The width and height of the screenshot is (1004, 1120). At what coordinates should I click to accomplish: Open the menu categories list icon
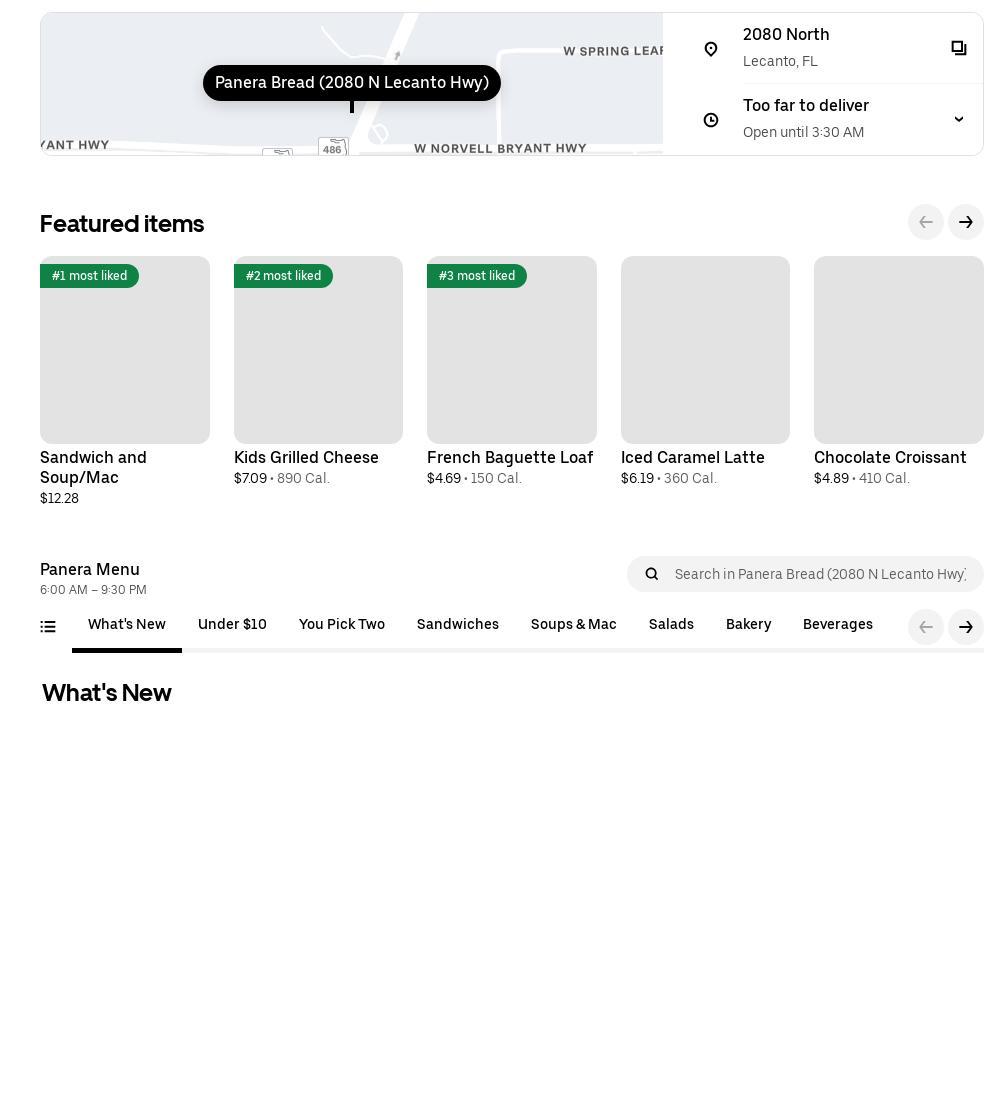[x=48, y=626]
